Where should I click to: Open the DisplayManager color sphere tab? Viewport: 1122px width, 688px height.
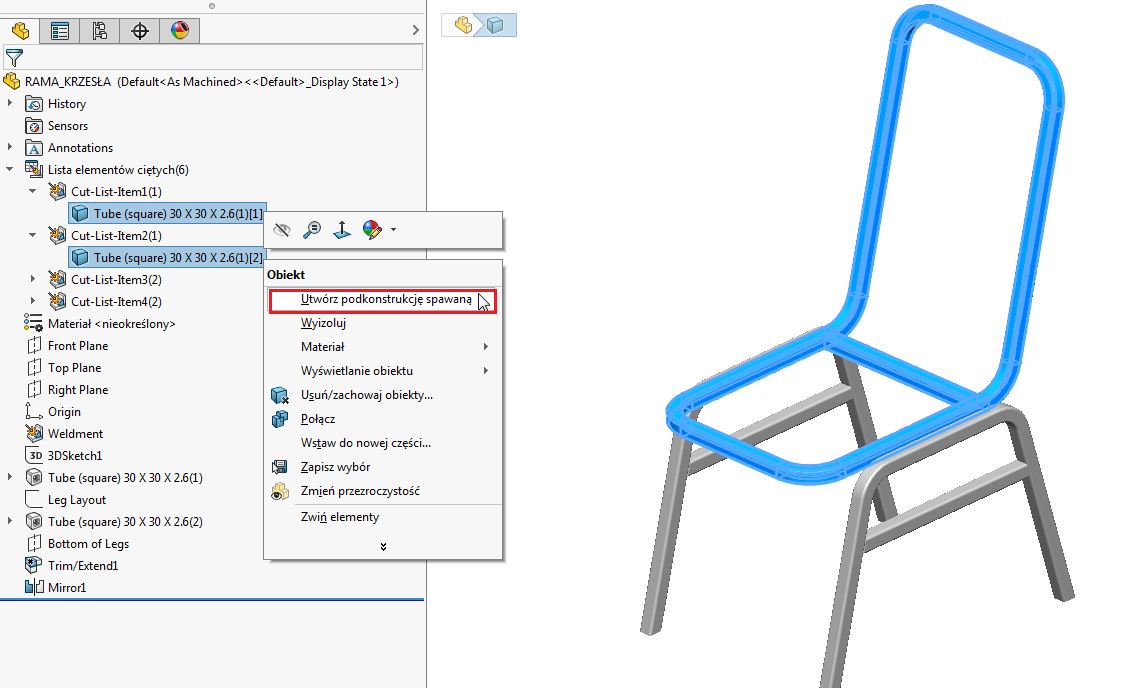pyautogui.click(x=180, y=31)
